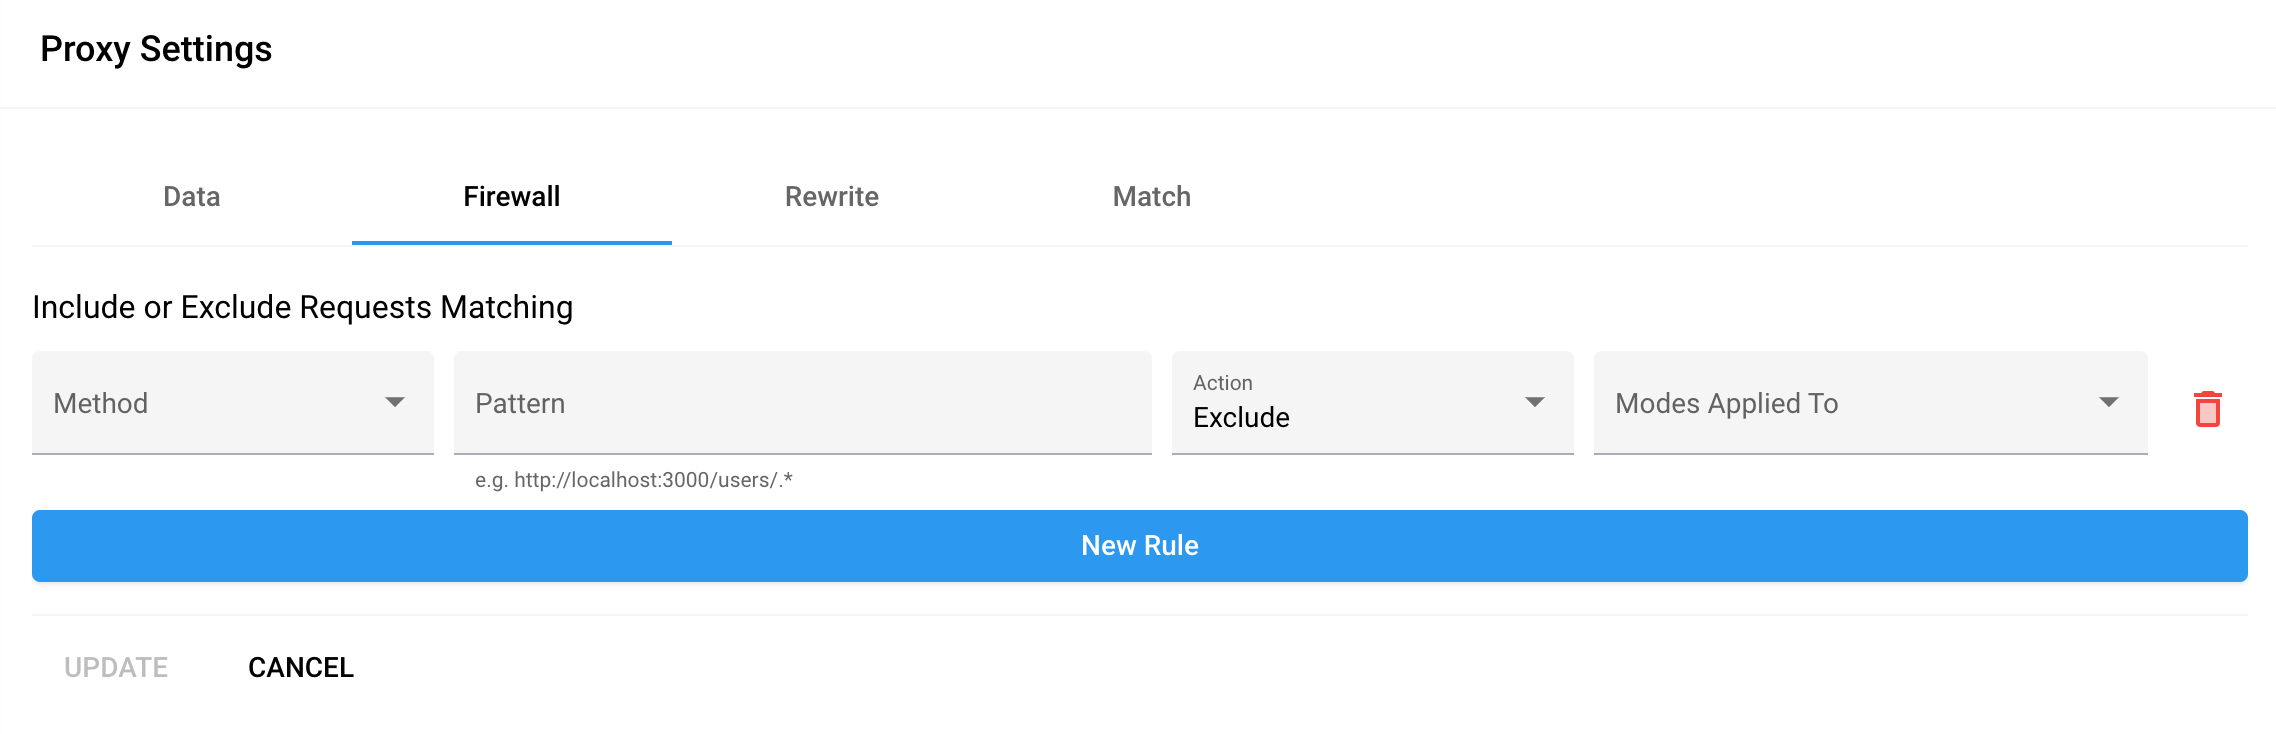Open the Action dropdown field

(x=1350, y=403)
